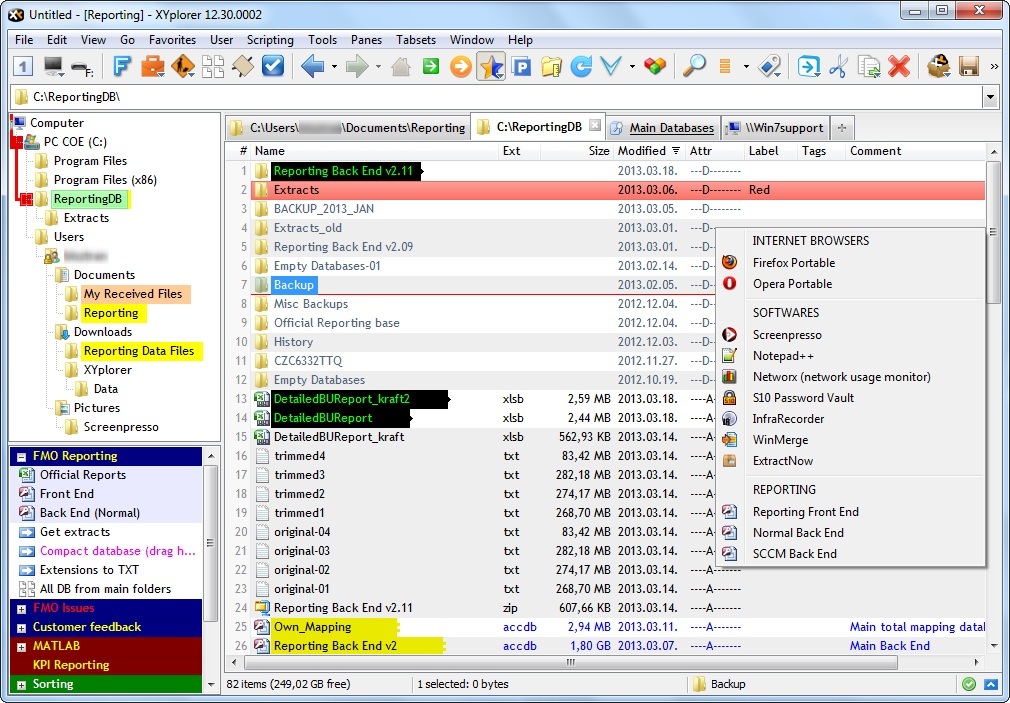Collapse the FMO Reporting catalog category
1010x703 pixels.
tap(22, 456)
